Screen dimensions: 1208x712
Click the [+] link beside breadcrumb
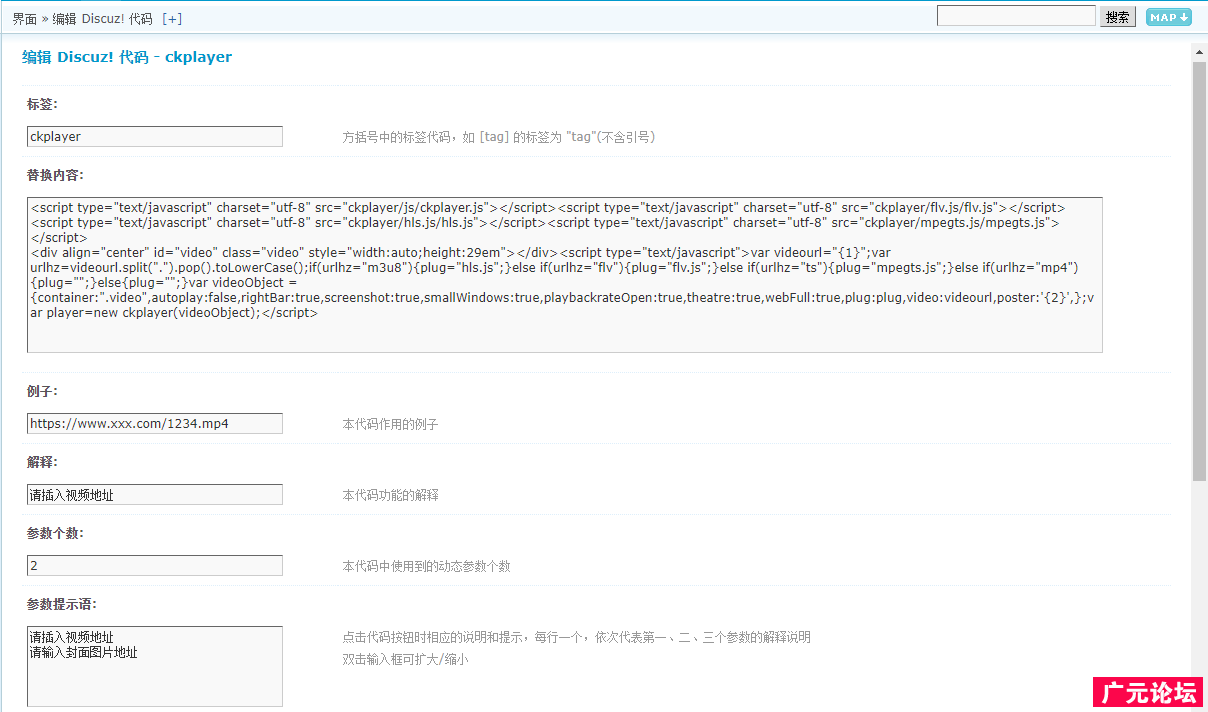(172, 19)
